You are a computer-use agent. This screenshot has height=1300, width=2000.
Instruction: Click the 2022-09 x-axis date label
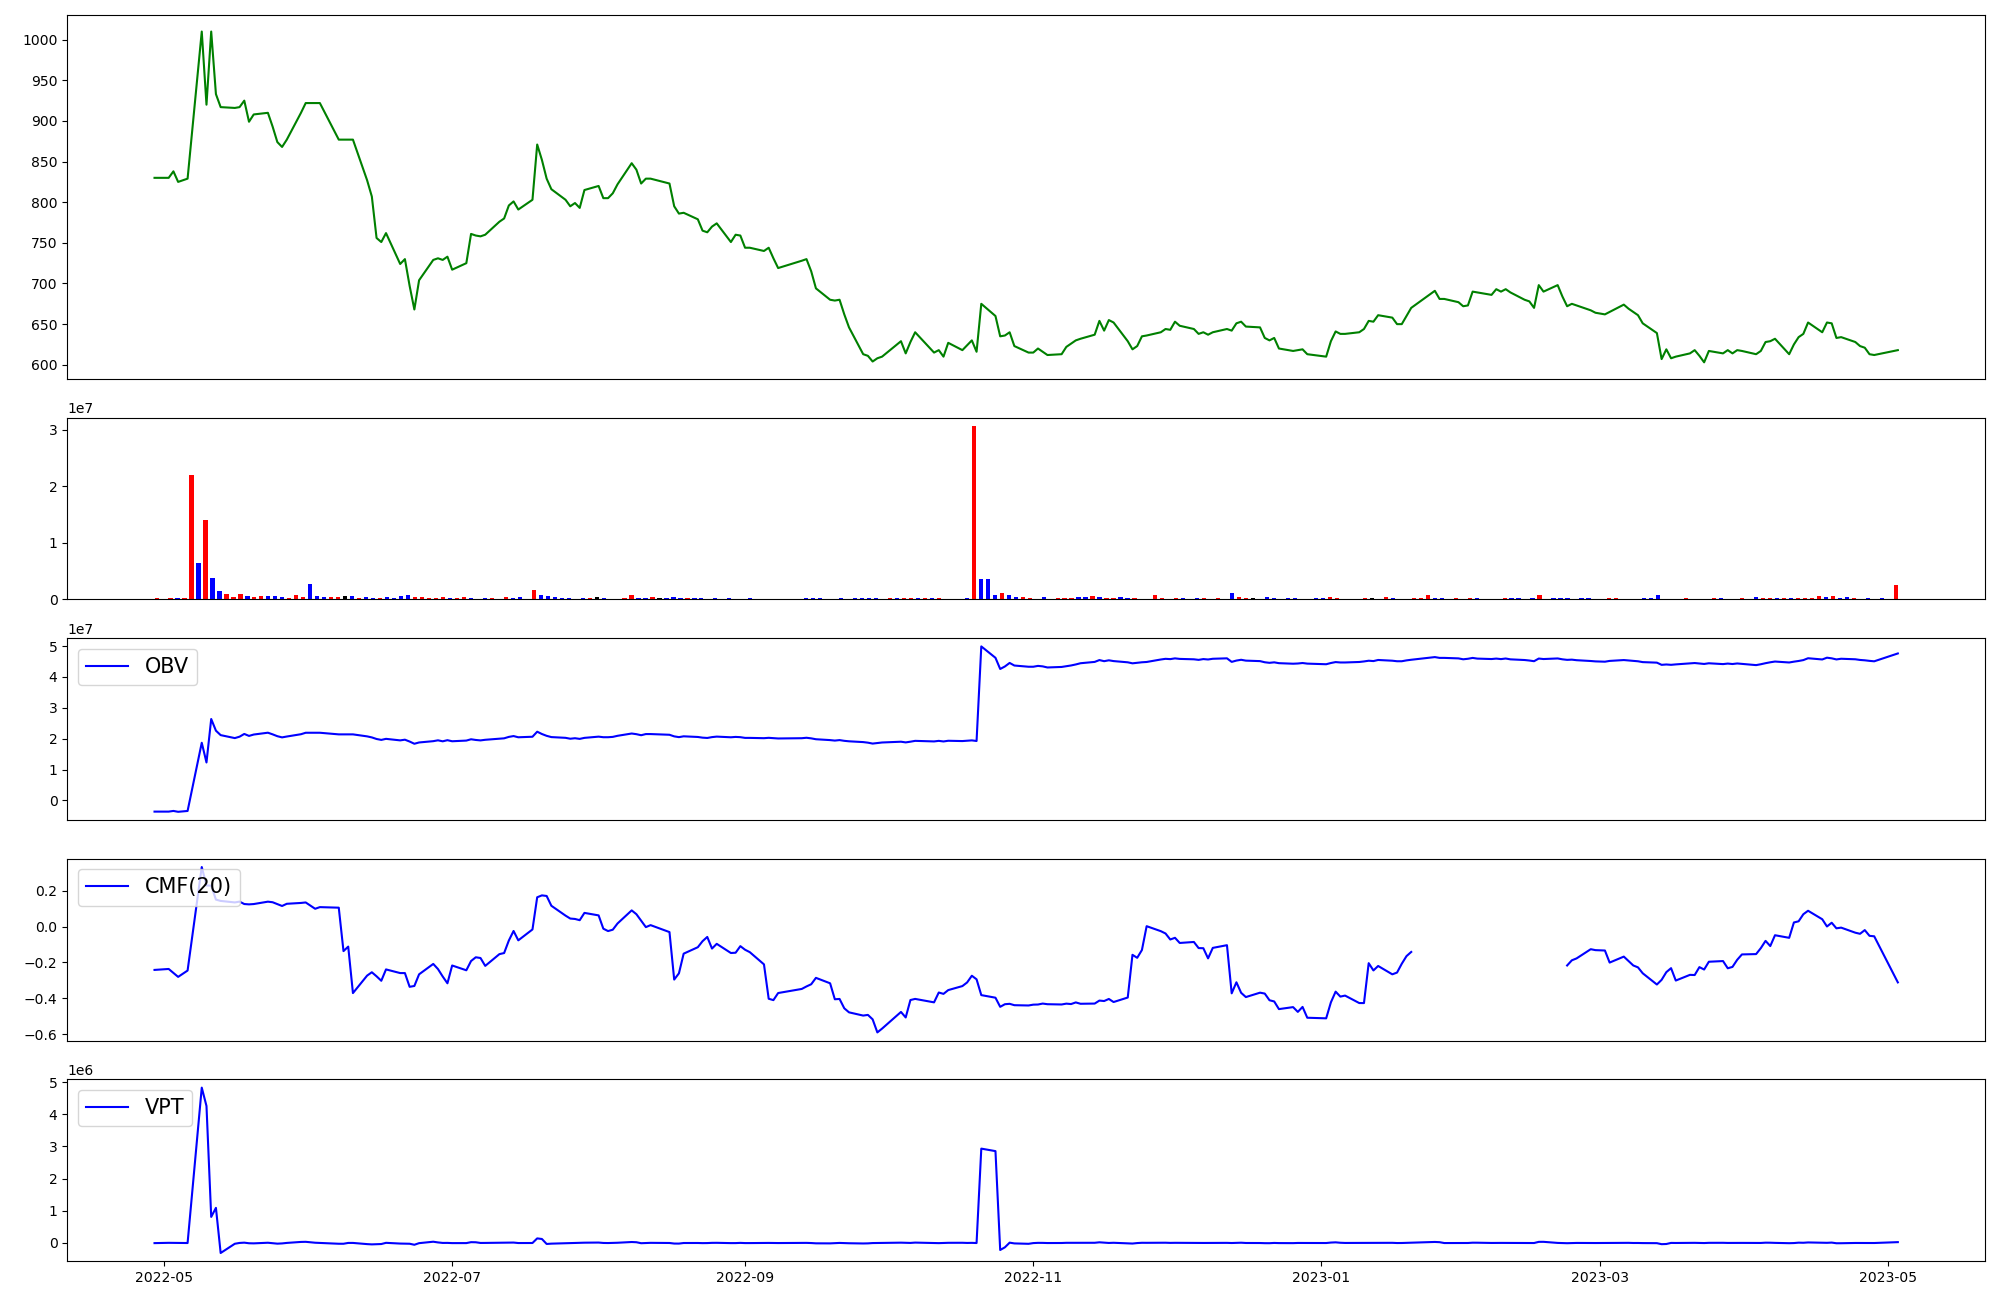745,1277
